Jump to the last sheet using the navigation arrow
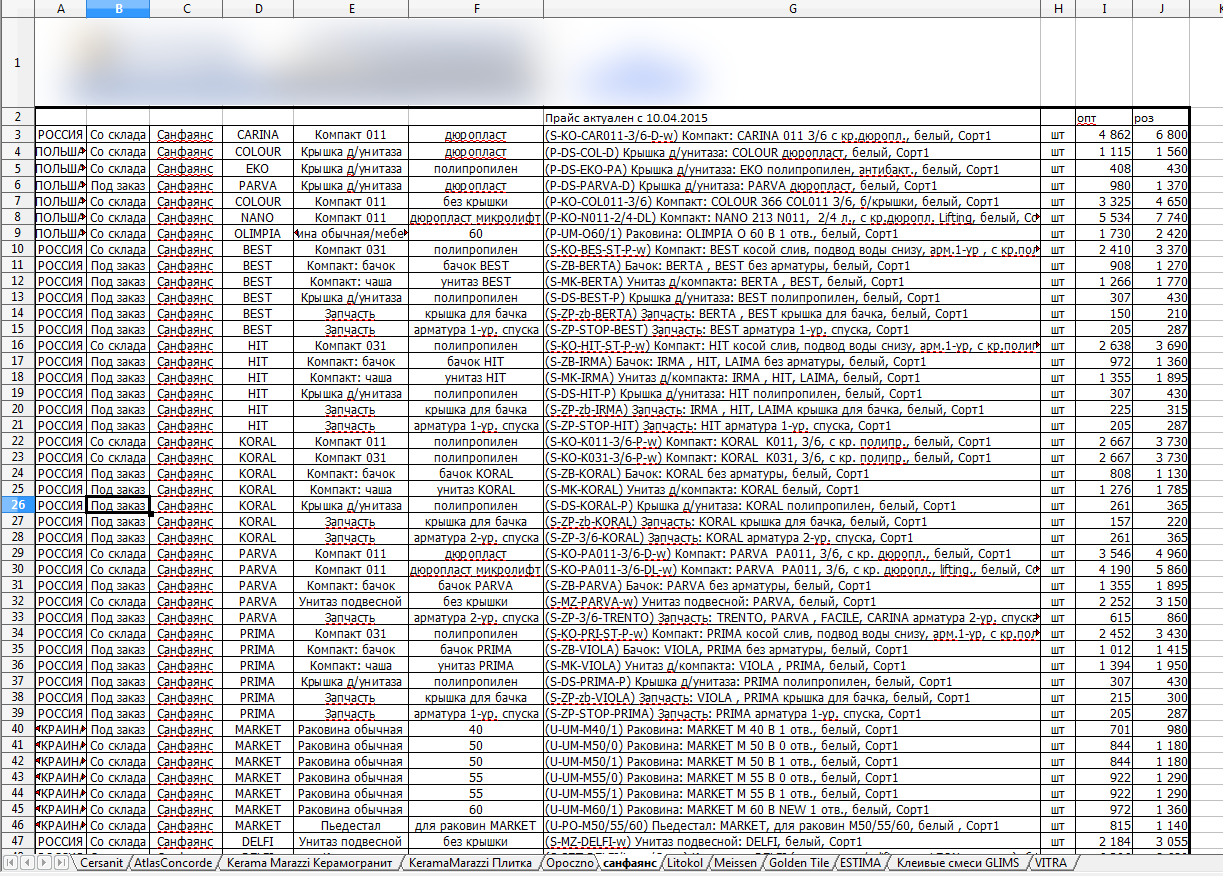This screenshot has width=1223, height=876. [x=60, y=862]
